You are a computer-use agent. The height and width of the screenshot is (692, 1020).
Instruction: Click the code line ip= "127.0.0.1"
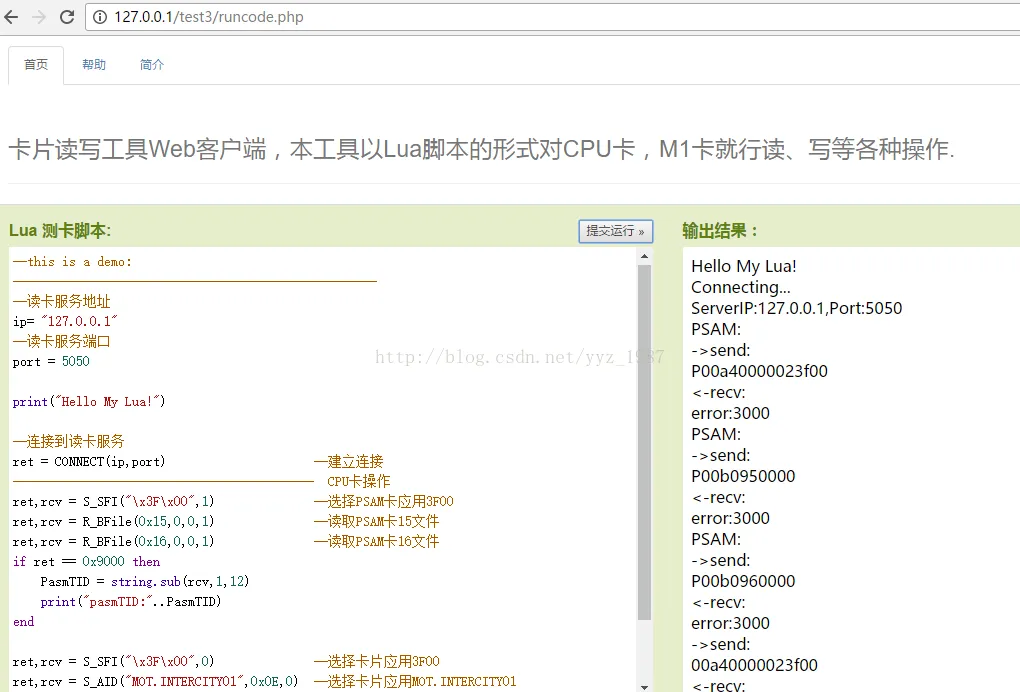pos(65,321)
